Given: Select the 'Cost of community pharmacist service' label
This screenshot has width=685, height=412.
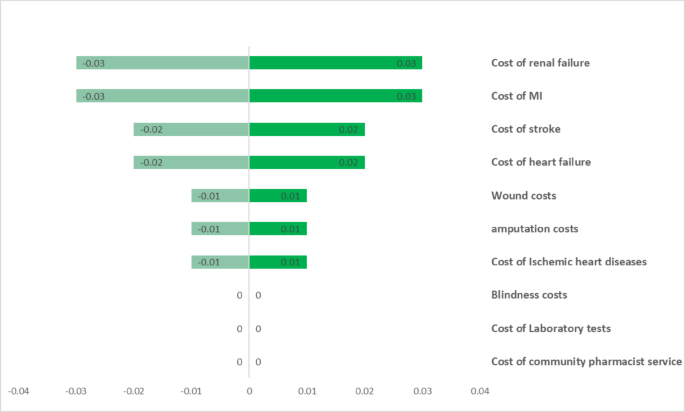Looking at the screenshot, I should tap(586, 362).
